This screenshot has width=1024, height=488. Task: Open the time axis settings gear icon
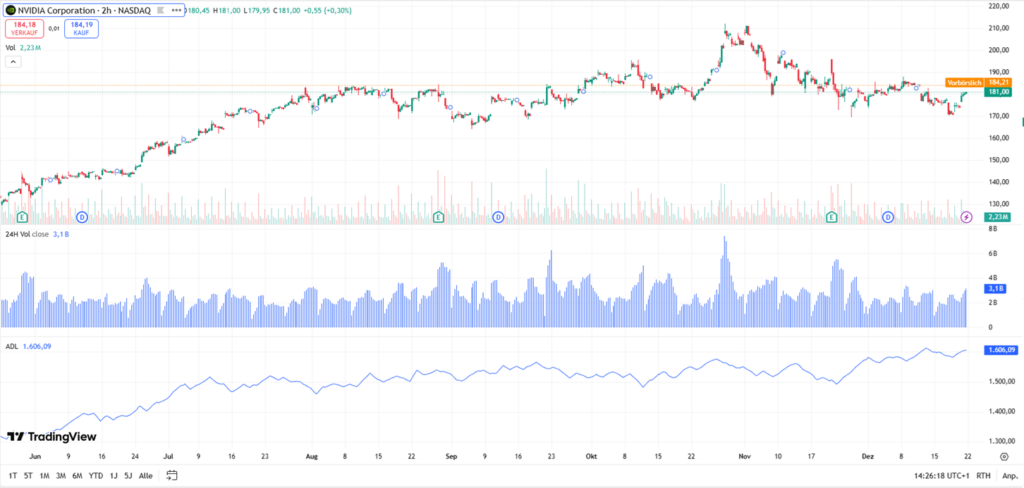1004,456
